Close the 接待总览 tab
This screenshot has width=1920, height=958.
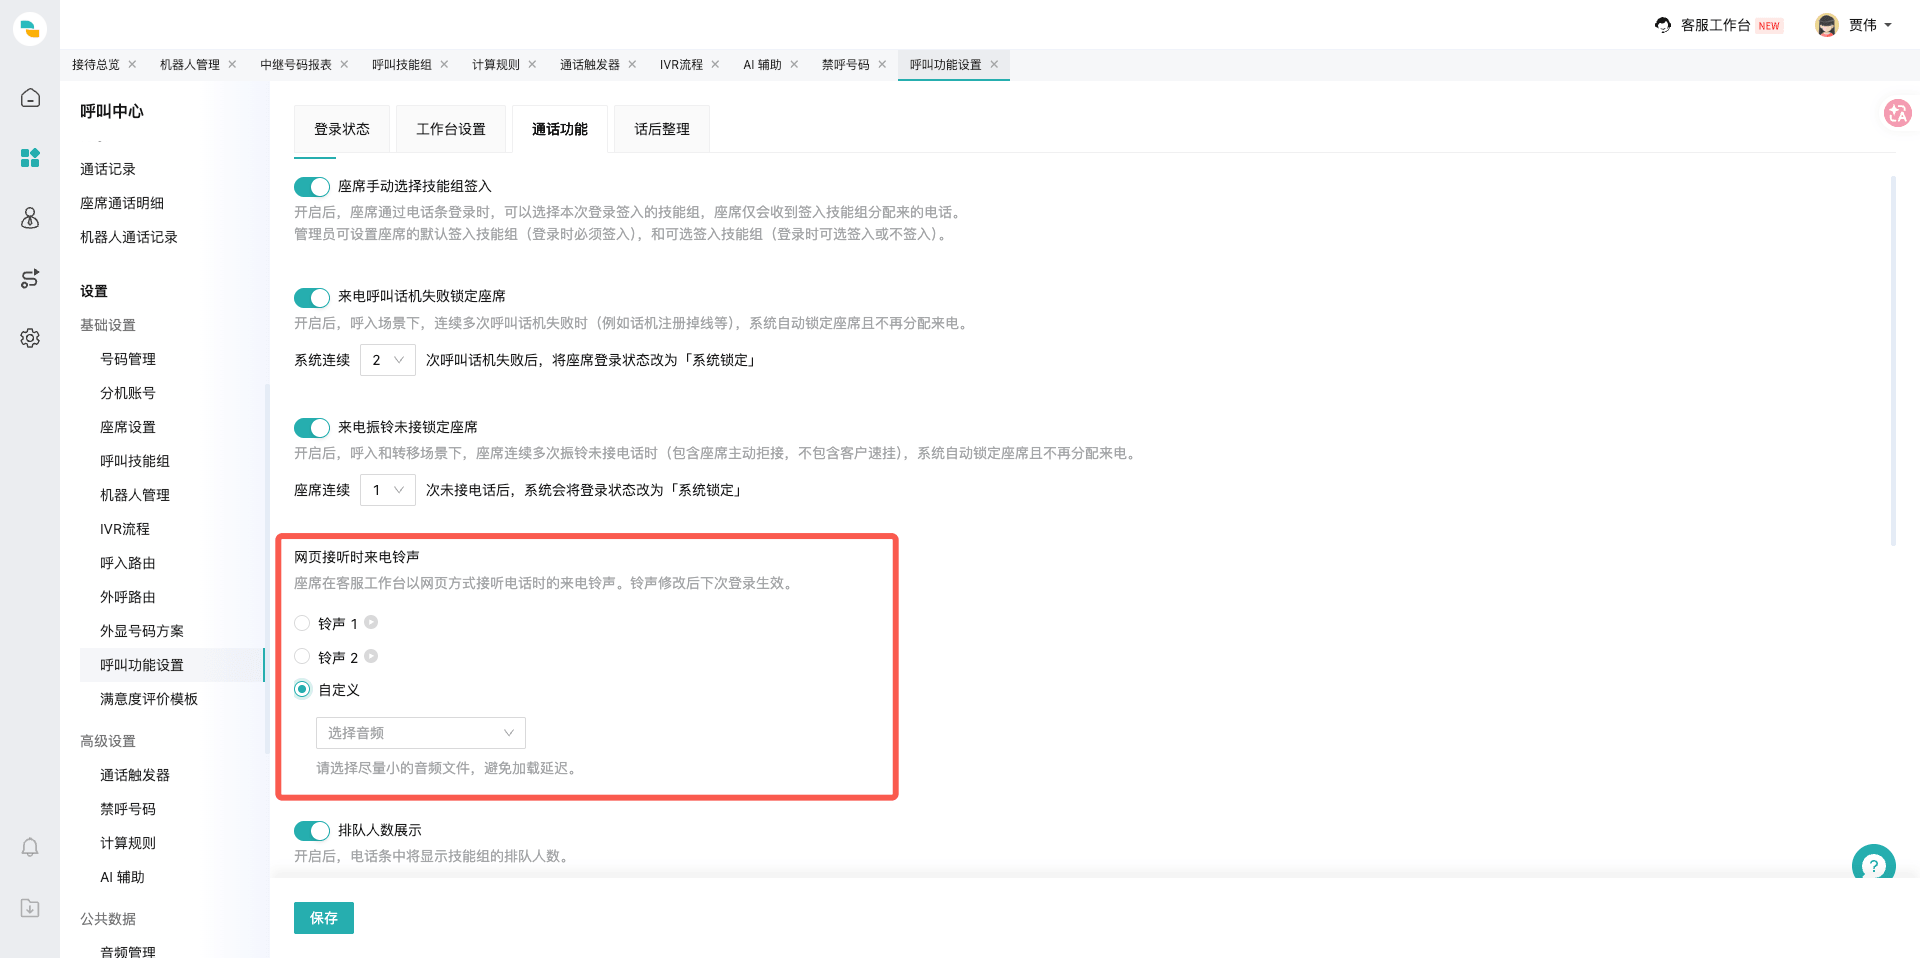point(132,64)
